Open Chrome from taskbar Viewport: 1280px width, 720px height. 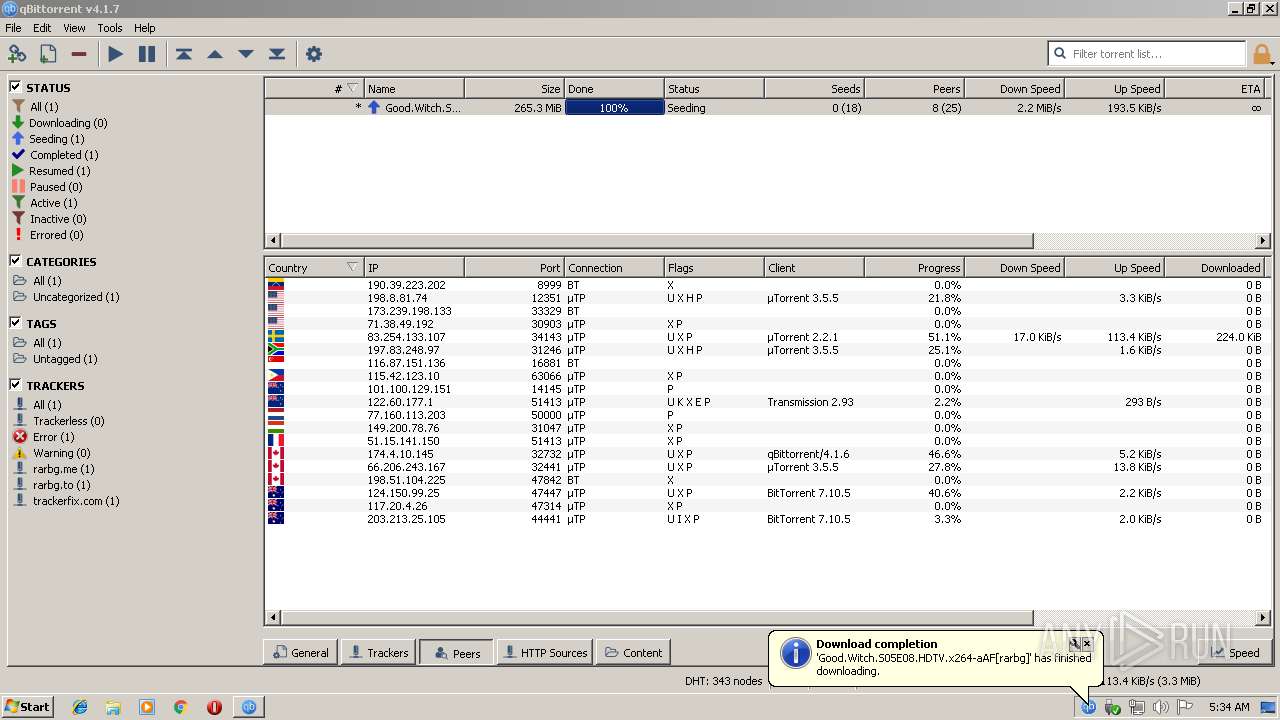(181, 707)
